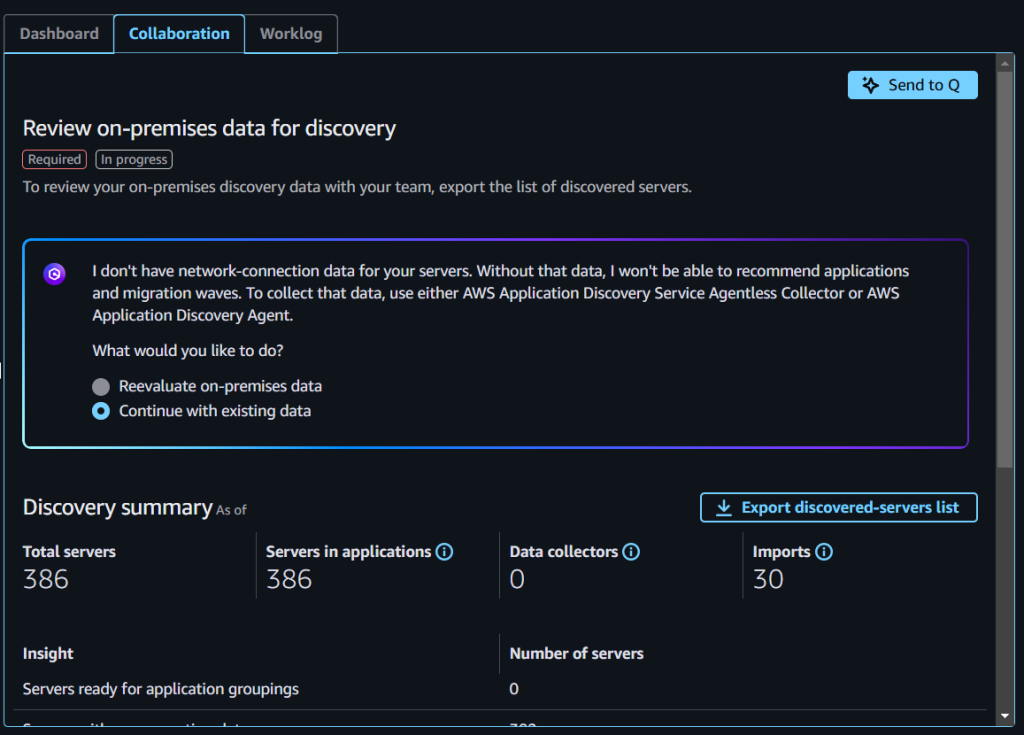Click the Required status badge
Screen dimensions: 1024x735
coord(54,159)
